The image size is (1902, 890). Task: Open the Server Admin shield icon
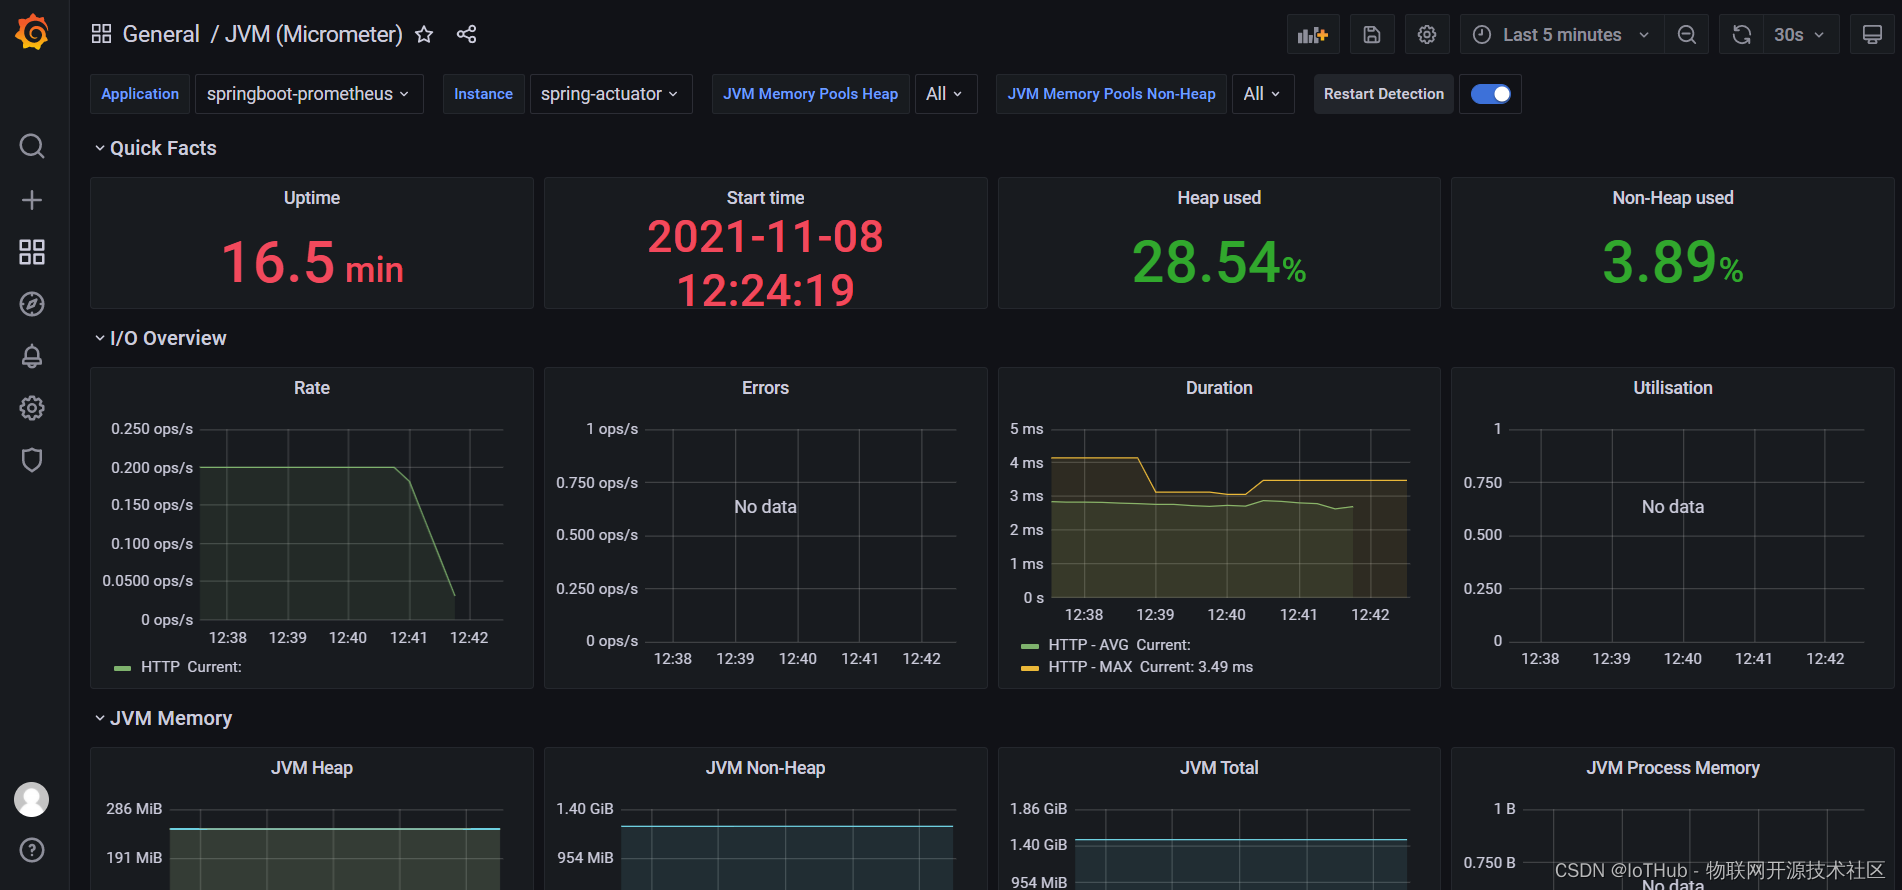click(32, 460)
